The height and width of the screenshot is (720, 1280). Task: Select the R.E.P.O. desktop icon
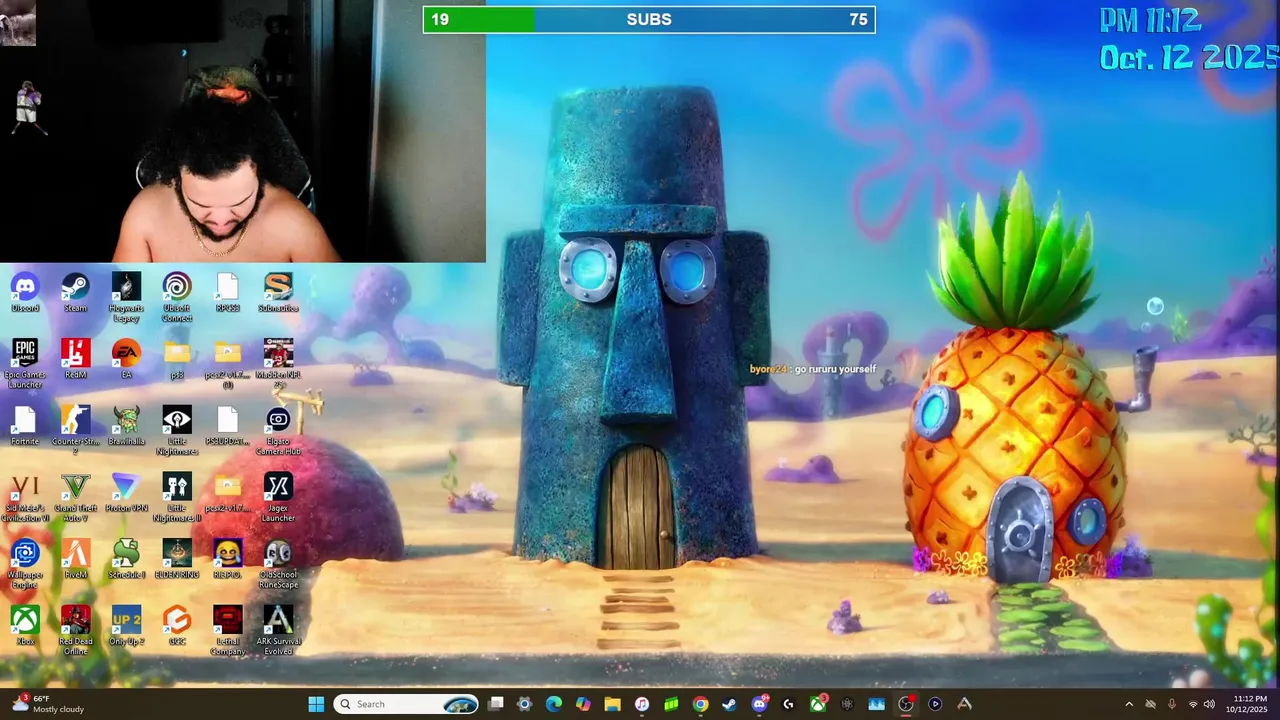pyautogui.click(x=227, y=559)
